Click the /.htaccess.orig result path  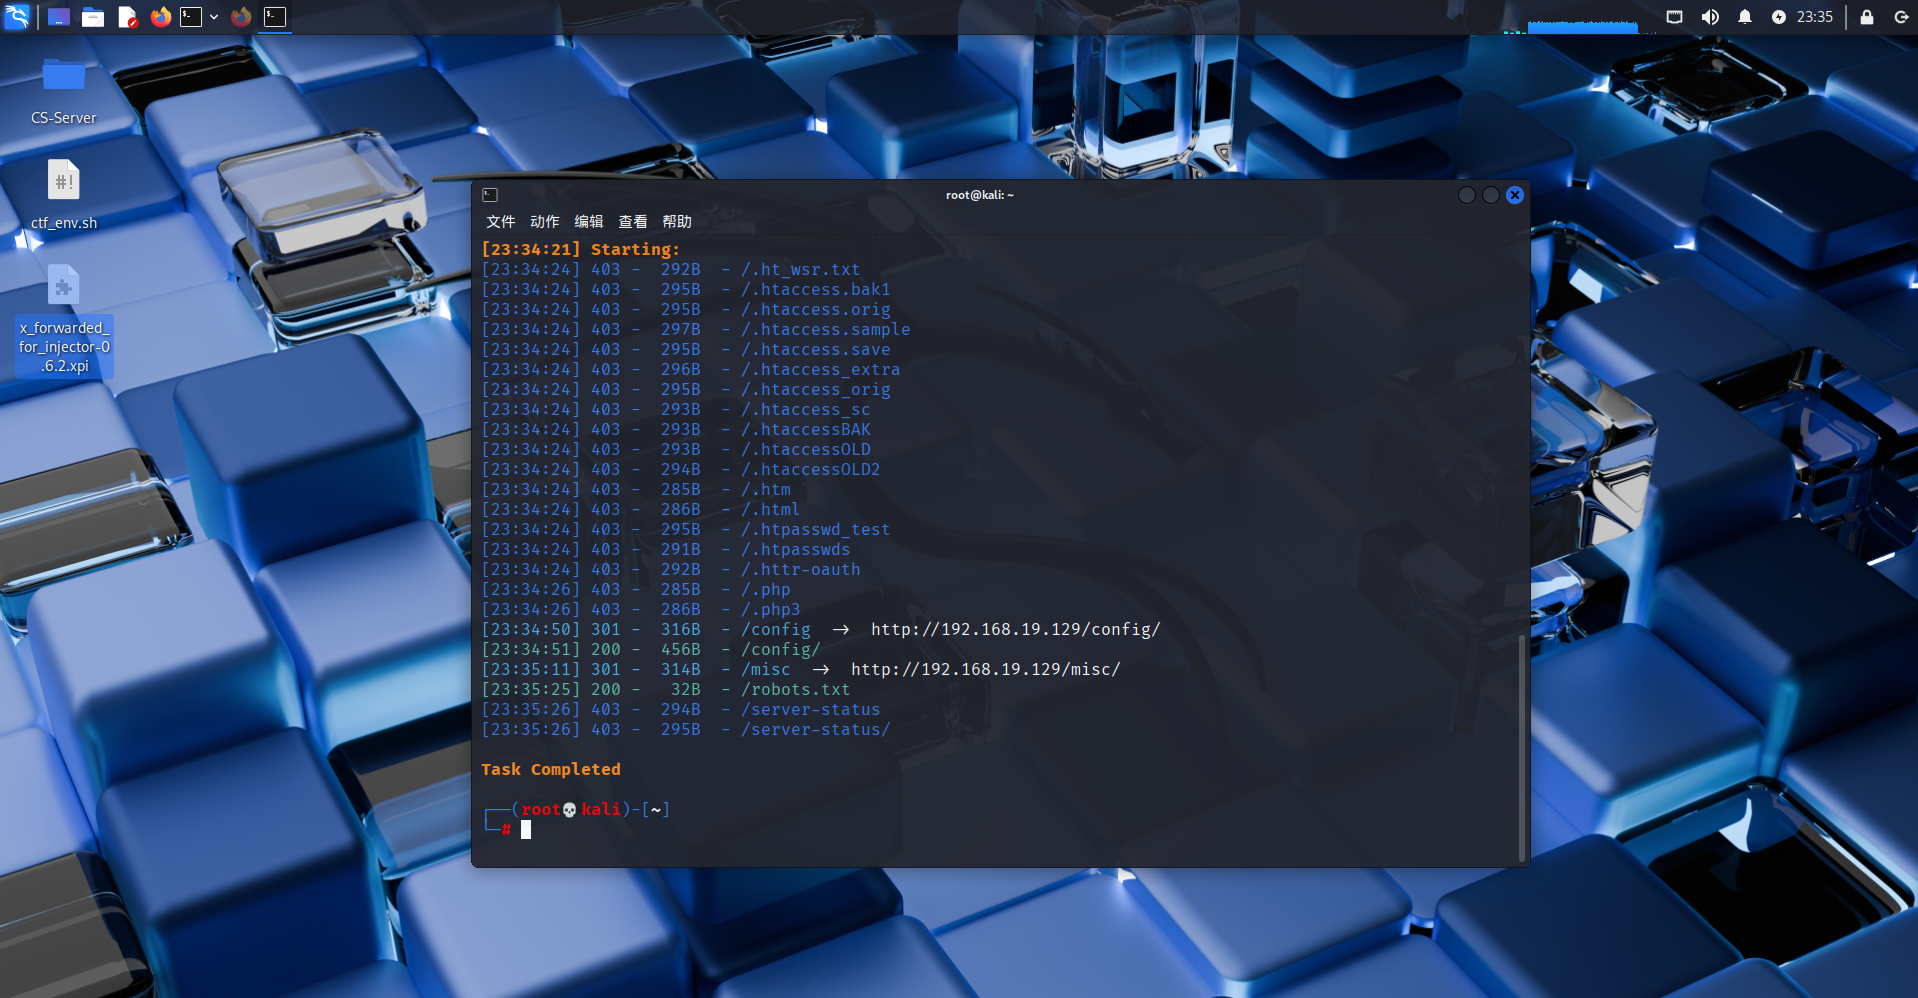(x=815, y=309)
